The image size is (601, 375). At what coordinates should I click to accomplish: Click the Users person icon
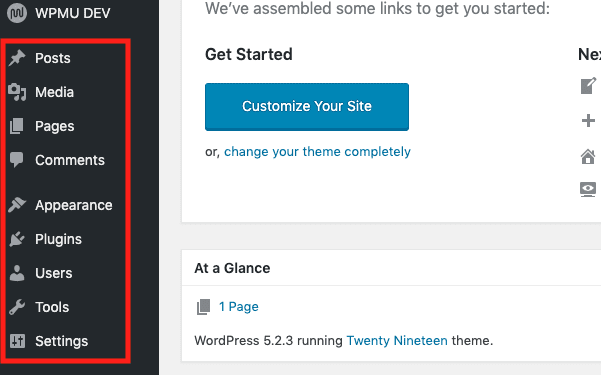(17, 273)
